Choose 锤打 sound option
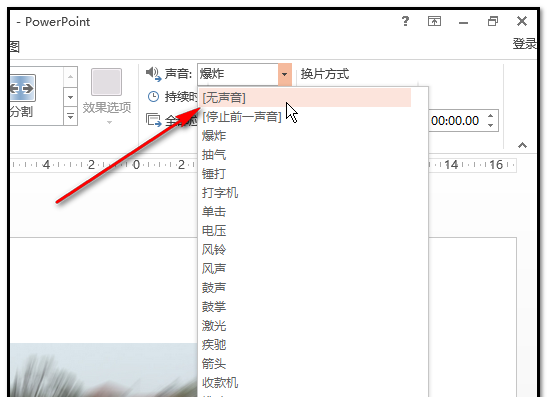Screen dimensions: 547x397 pyautogui.click(x=305, y=174)
